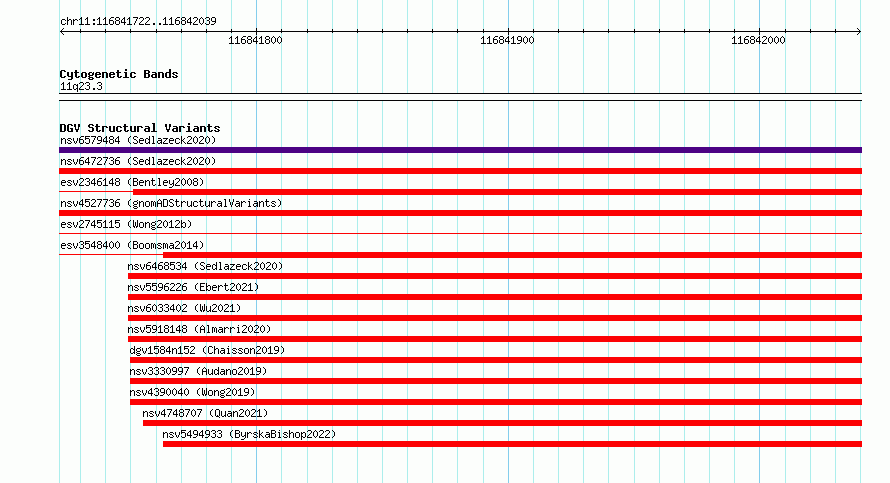Click the thin red line under esv2745115
Screen dimensions: 890x483
click(460, 233)
